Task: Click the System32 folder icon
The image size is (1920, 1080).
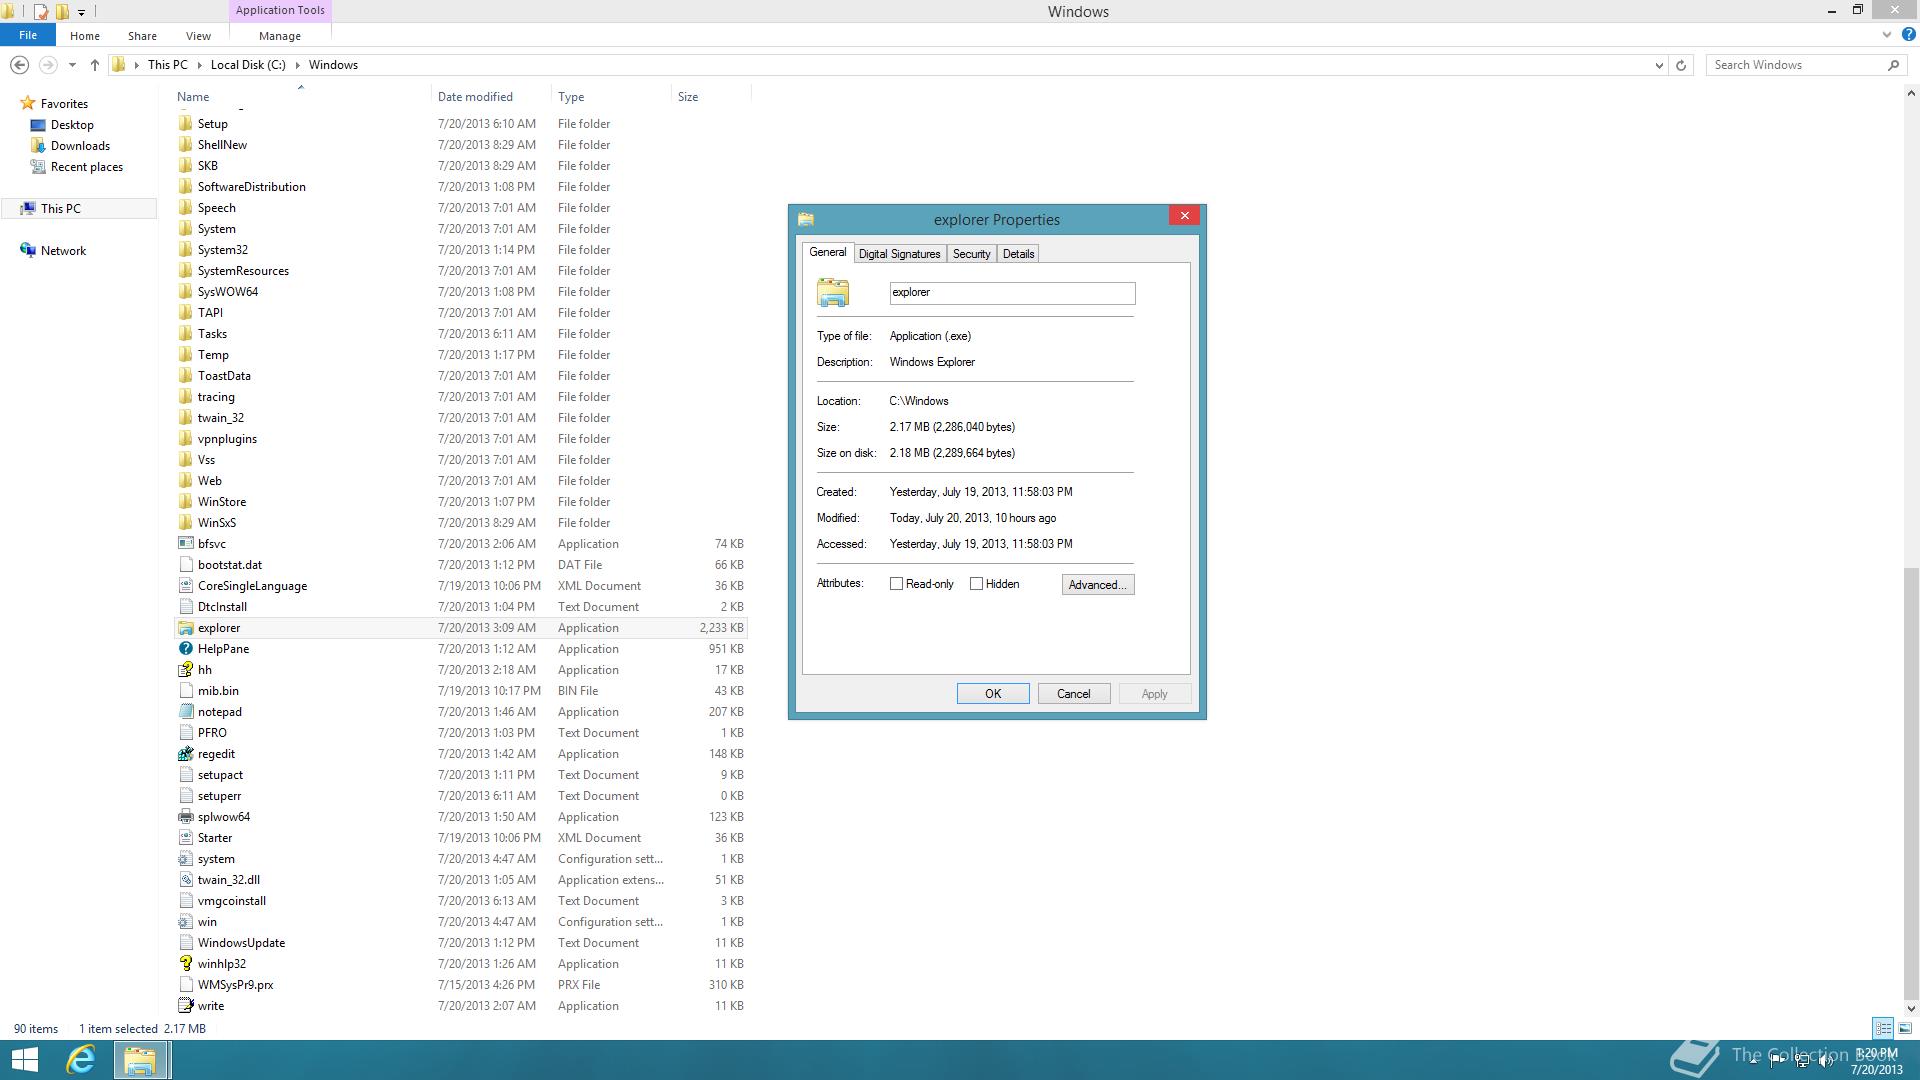Action: pyautogui.click(x=185, y=250)
